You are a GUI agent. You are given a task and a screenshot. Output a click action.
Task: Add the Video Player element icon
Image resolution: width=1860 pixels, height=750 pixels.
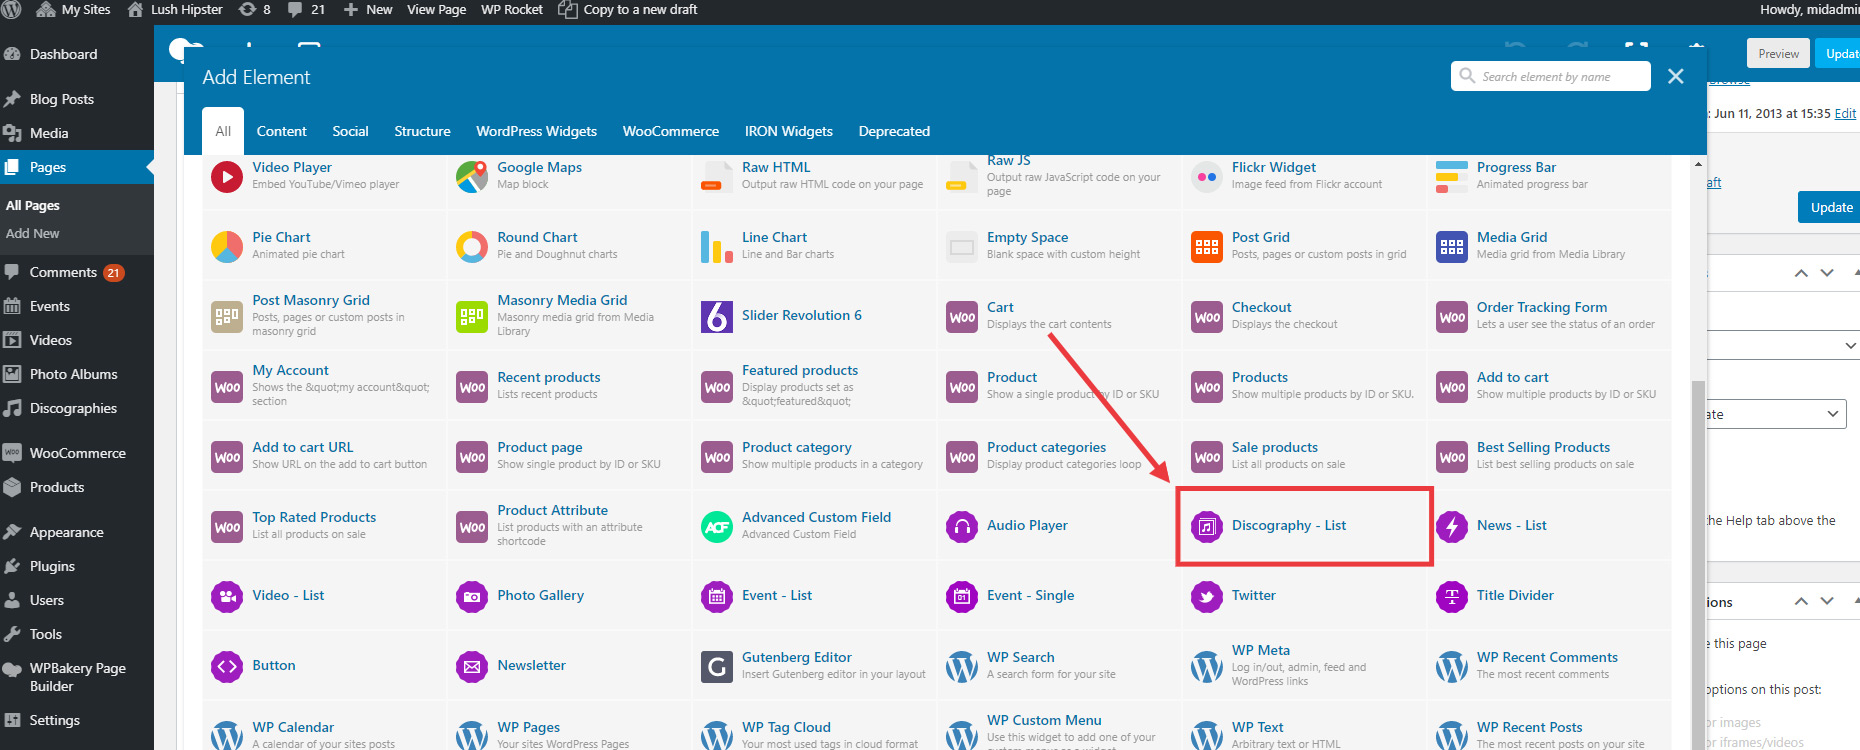[x=227, y=177]
